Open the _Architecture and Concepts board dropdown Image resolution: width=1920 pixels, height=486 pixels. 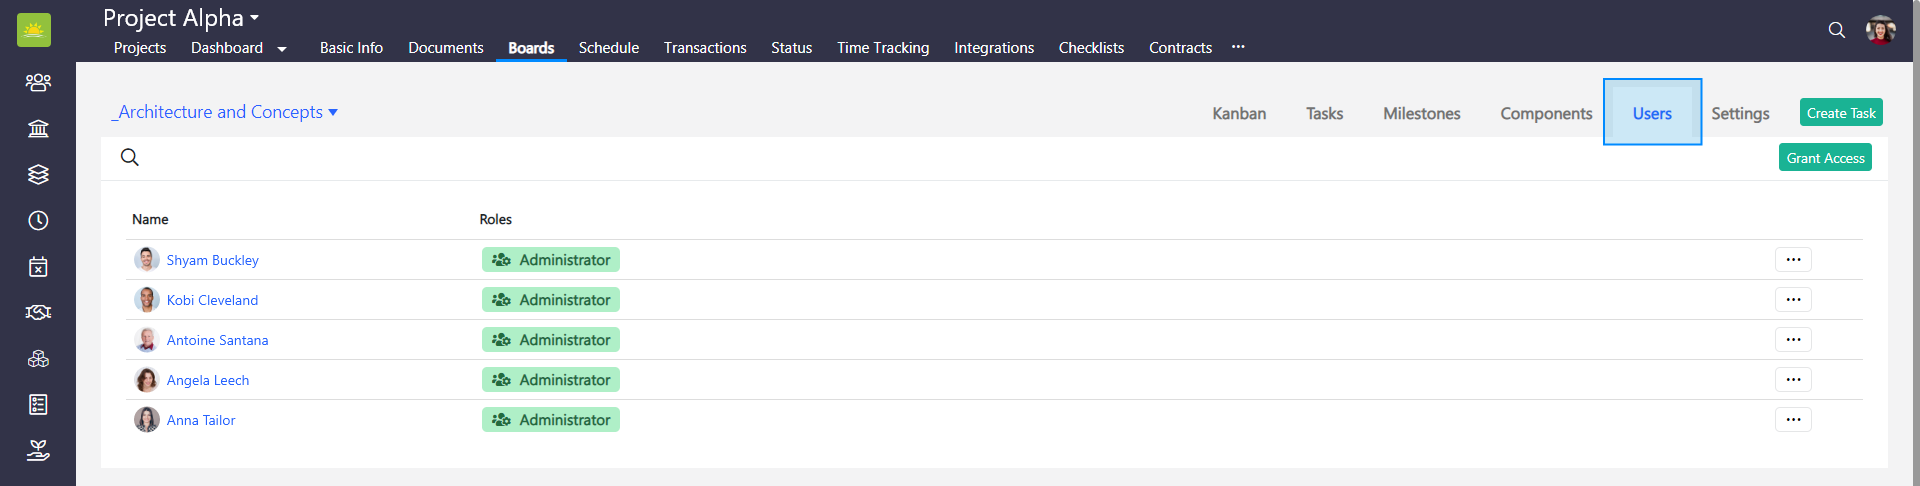[x=225, y=112]
